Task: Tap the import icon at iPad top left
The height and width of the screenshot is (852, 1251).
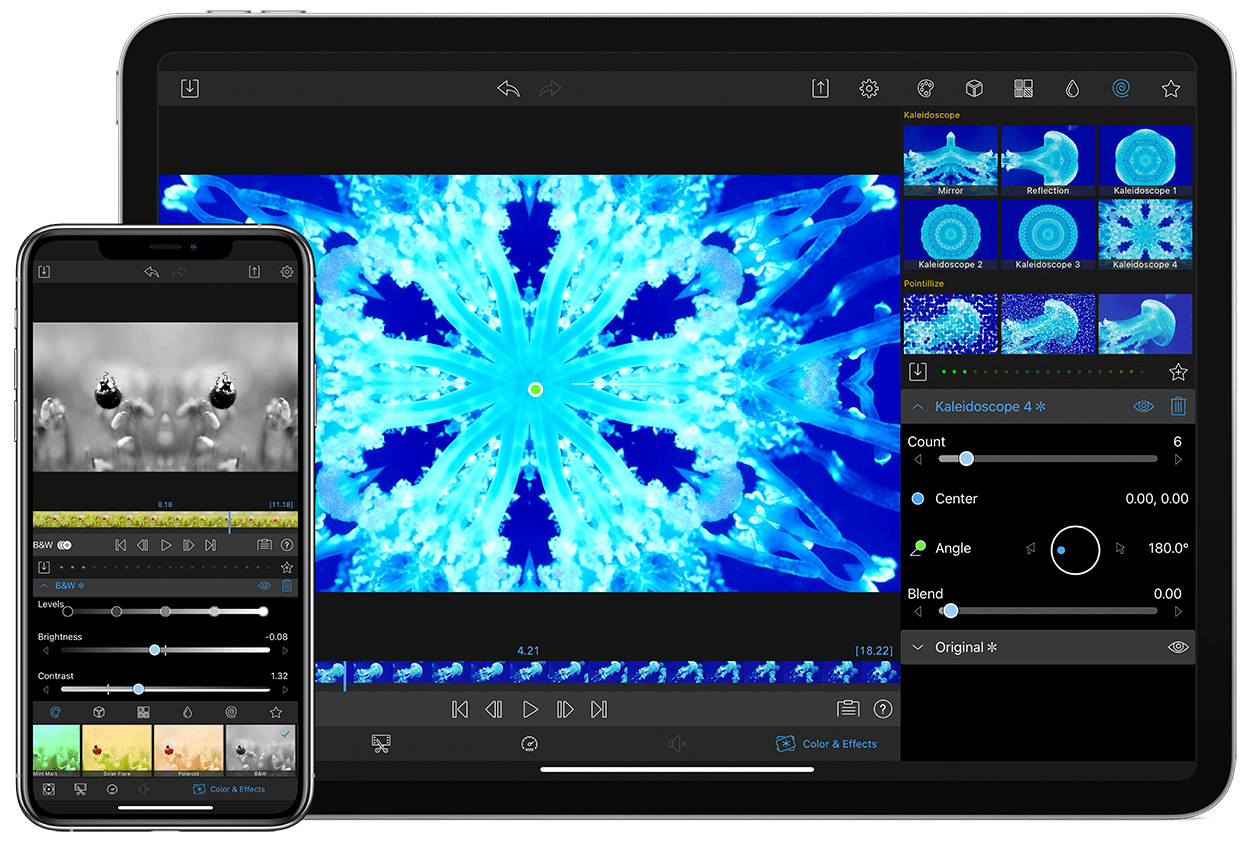Action: pyautogui.click(x=189, y=88)
